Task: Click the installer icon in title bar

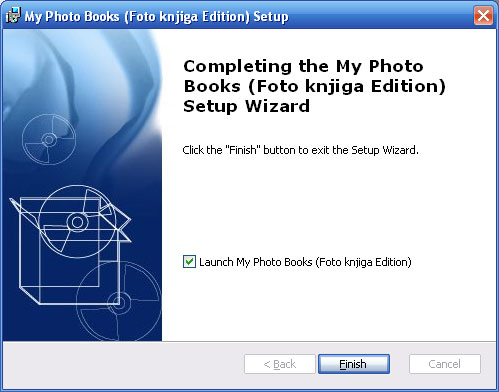Action: pyautogui.click(x=13, y=15)
